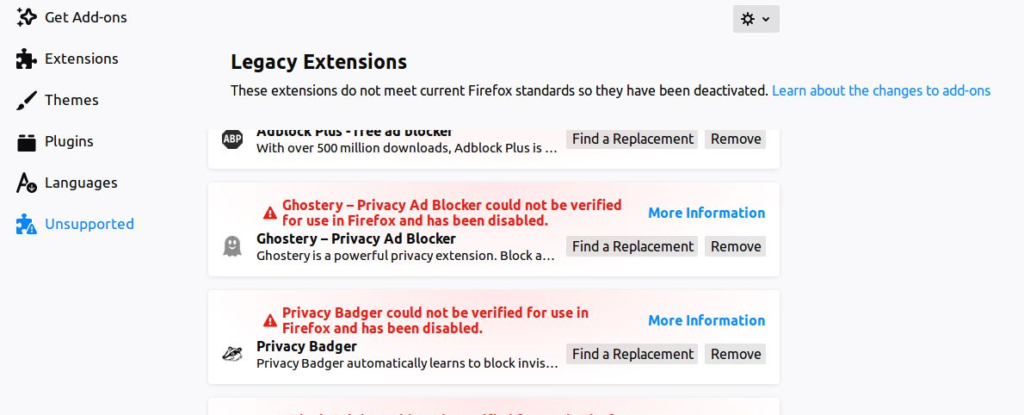Remove the Adblock Plus extension
1024x415 pixels.
tap(735, 139)
